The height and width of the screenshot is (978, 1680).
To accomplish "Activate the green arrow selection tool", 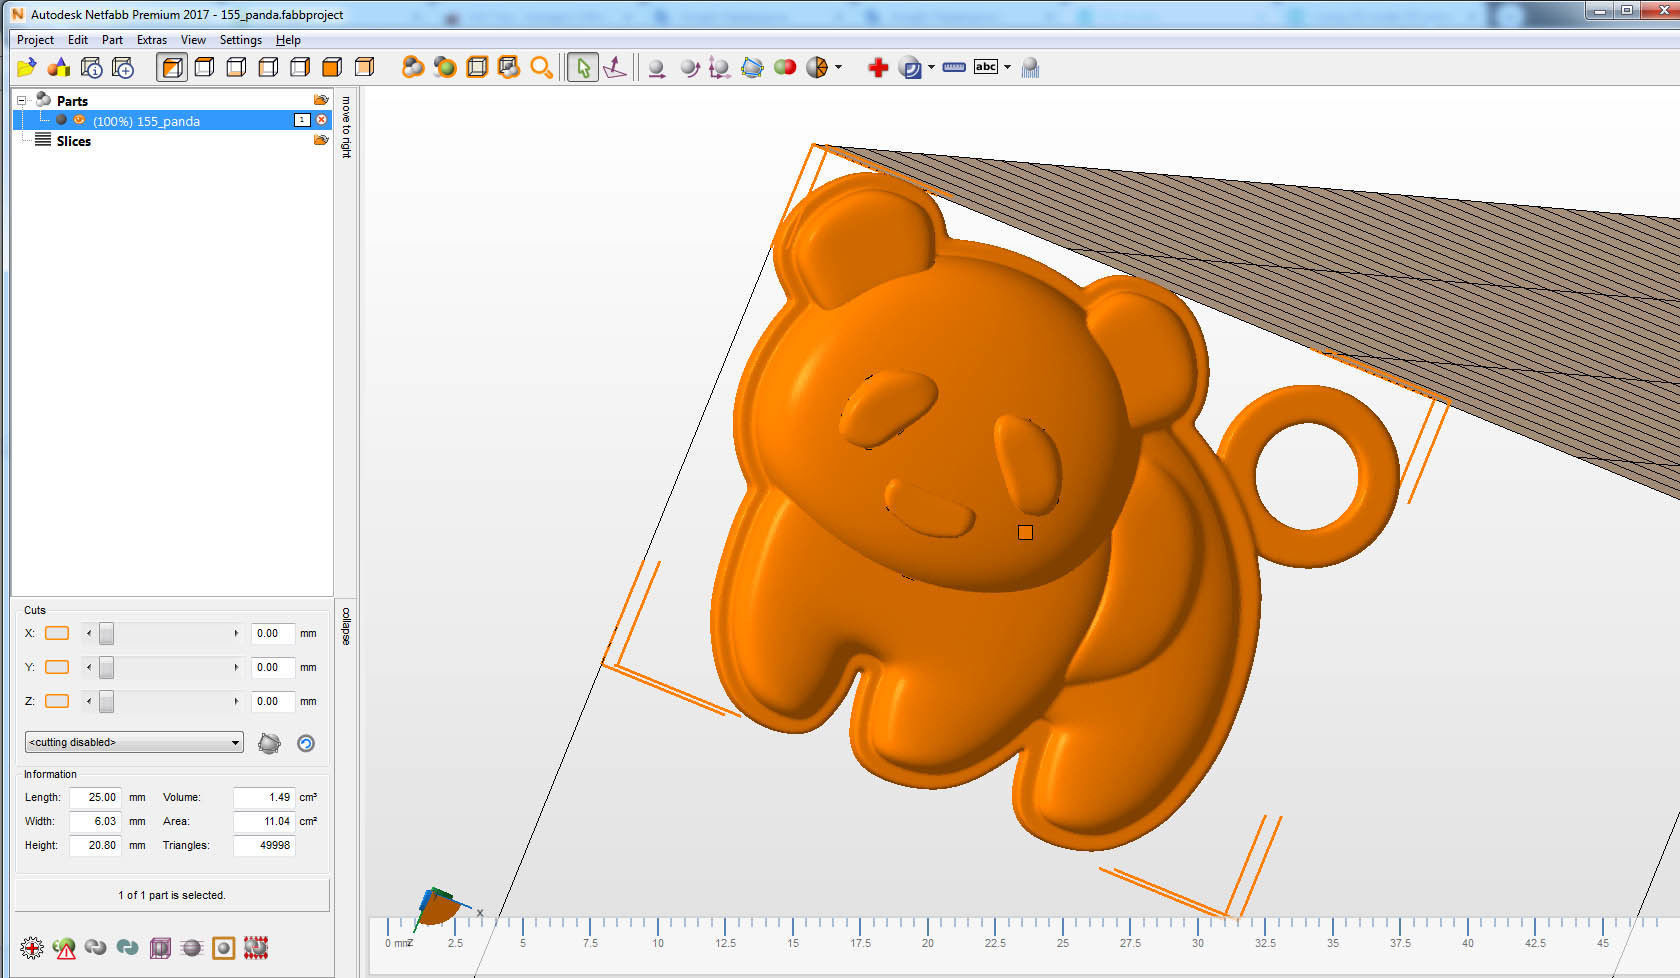I will [x=582, y=67].
